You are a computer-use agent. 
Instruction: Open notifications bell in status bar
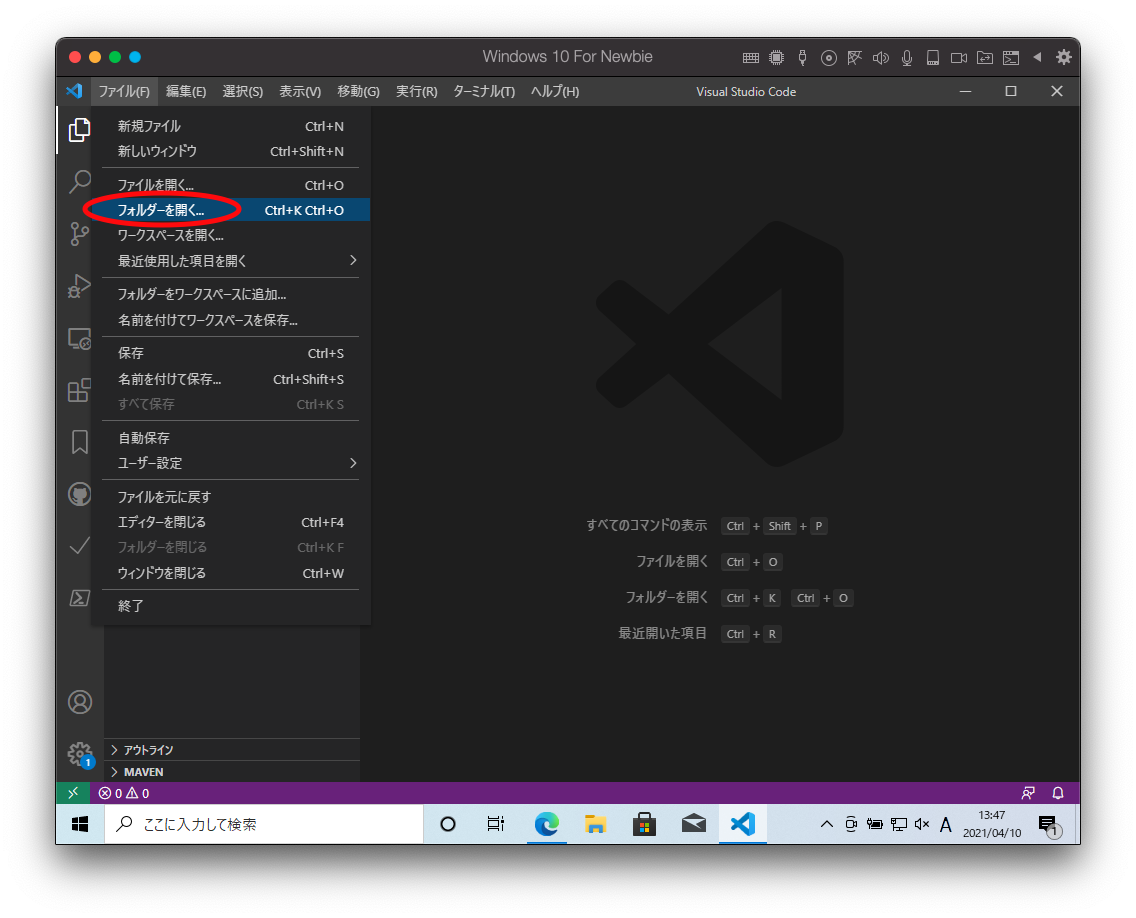tap(1058, 793)
